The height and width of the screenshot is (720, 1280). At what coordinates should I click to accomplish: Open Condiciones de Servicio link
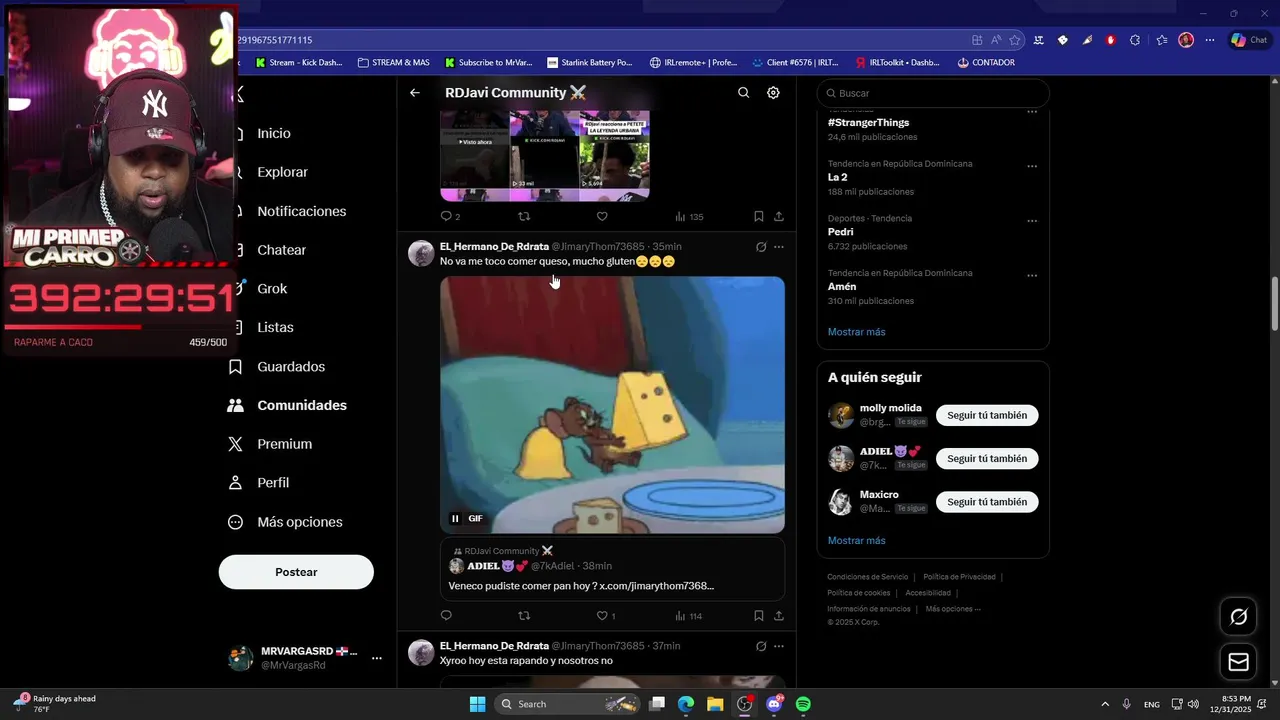click(x=868, y=577)
